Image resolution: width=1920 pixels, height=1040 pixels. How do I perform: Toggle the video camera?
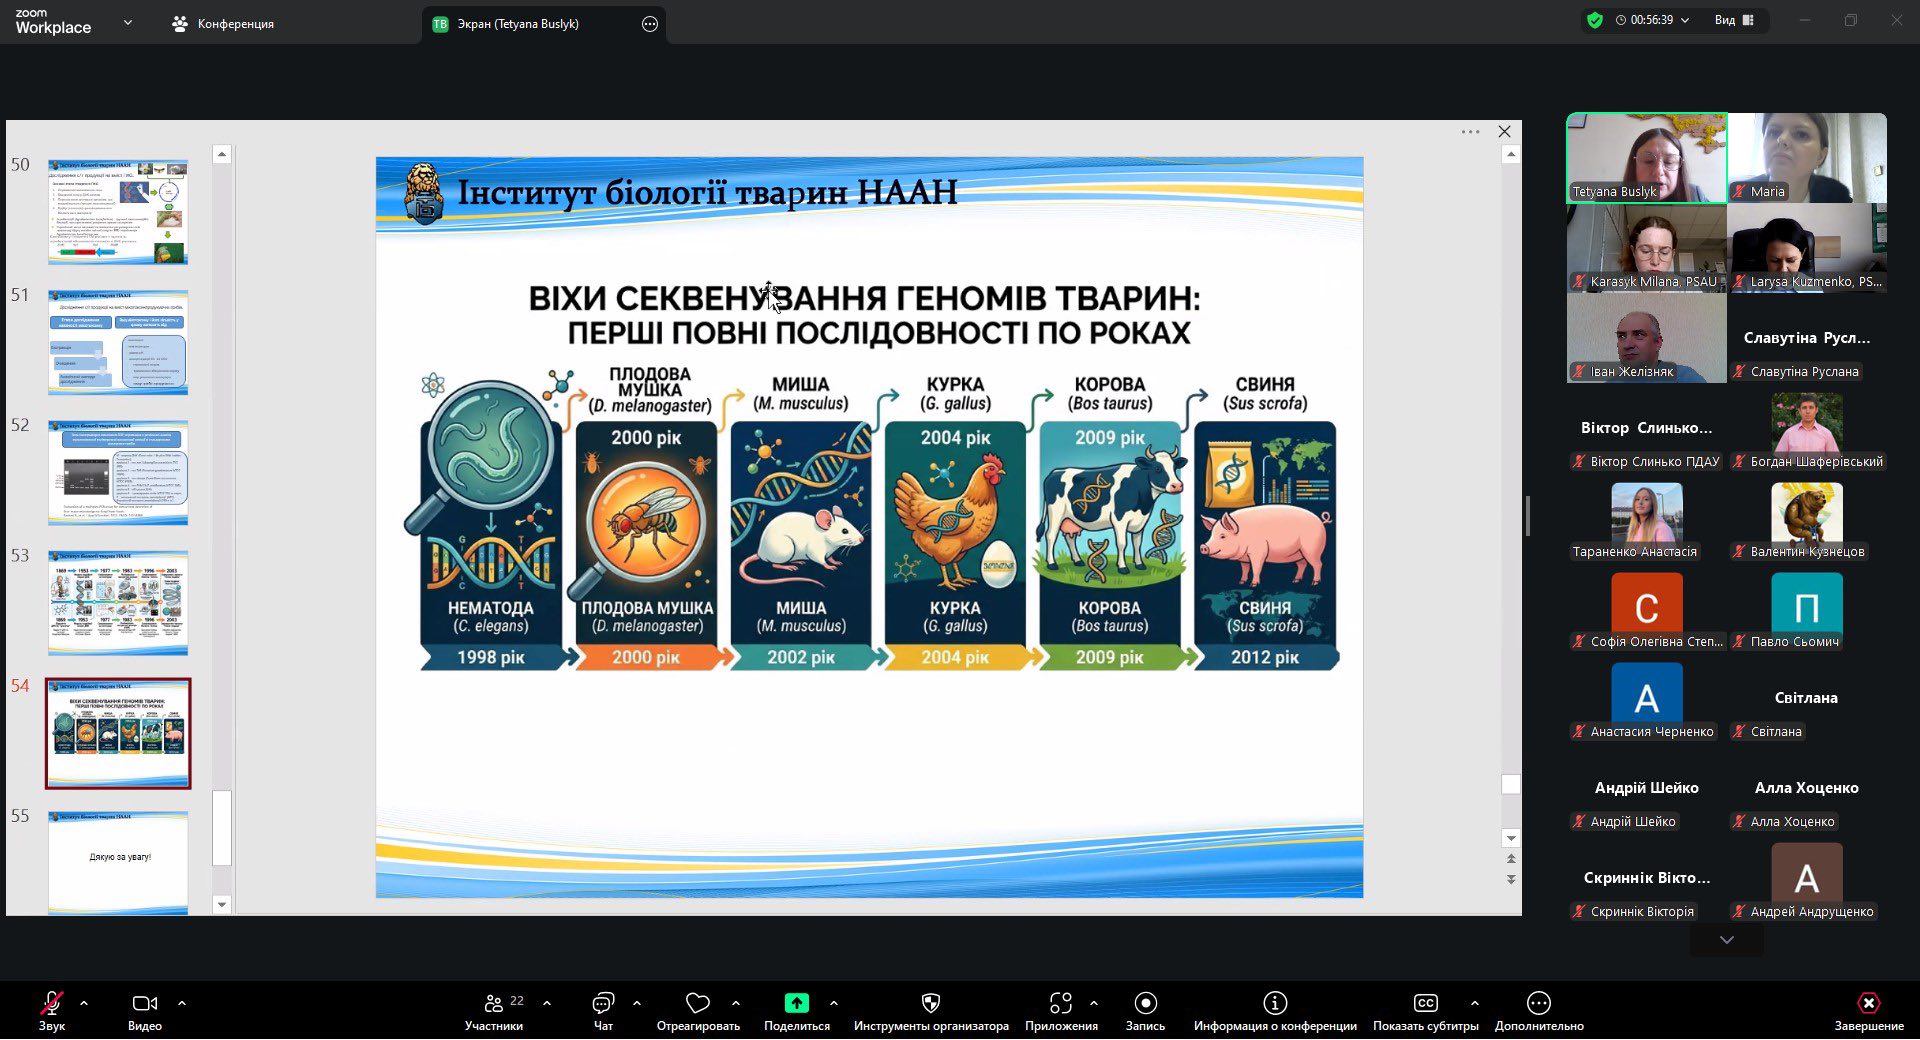tap(144, 1003)
